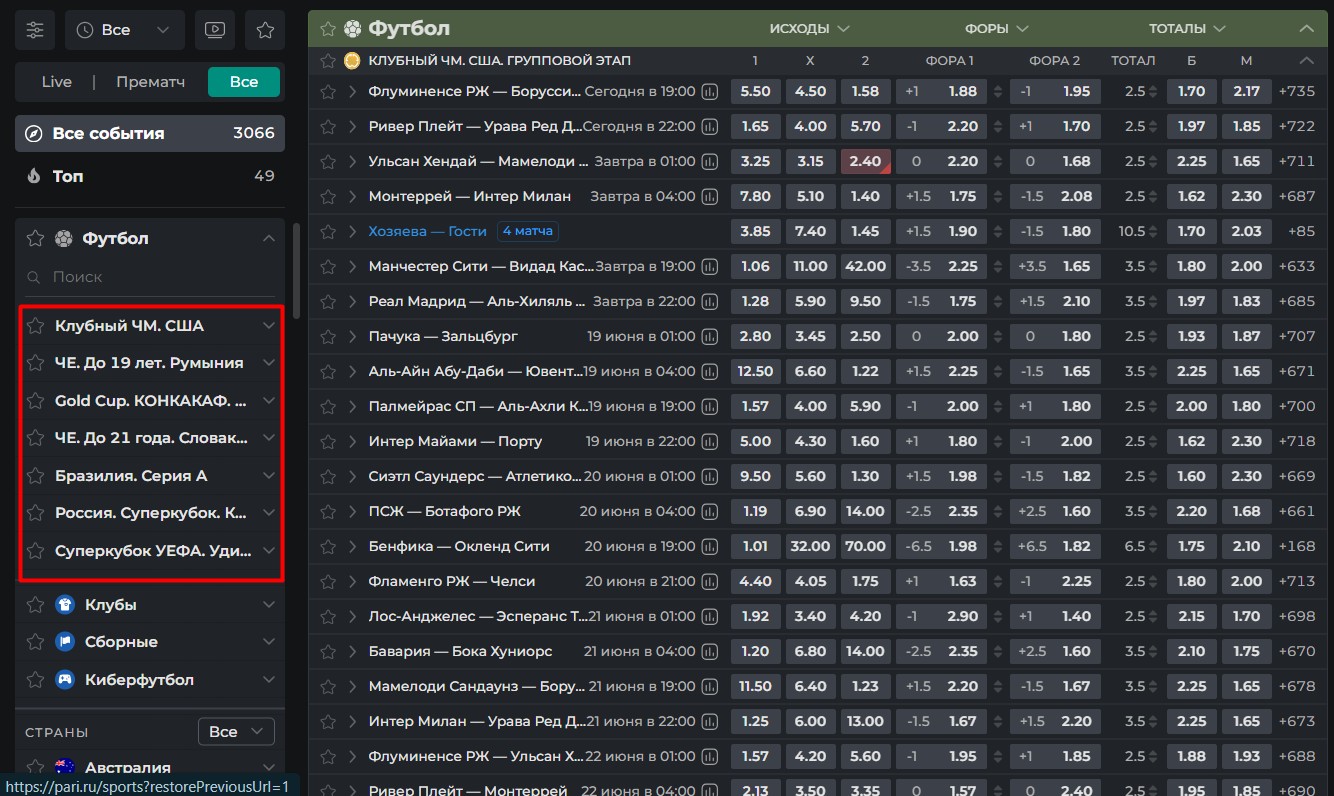Open statistics icon for Ульсан Хендай — Мамелоди match
1334x796 pixels.
coord(710,161)
